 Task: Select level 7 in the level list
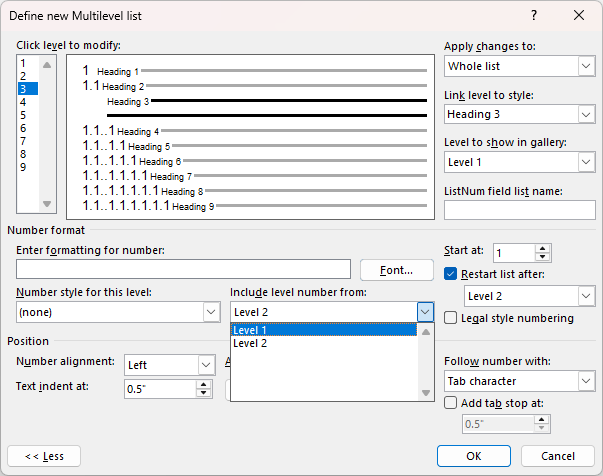click(27, 141)
